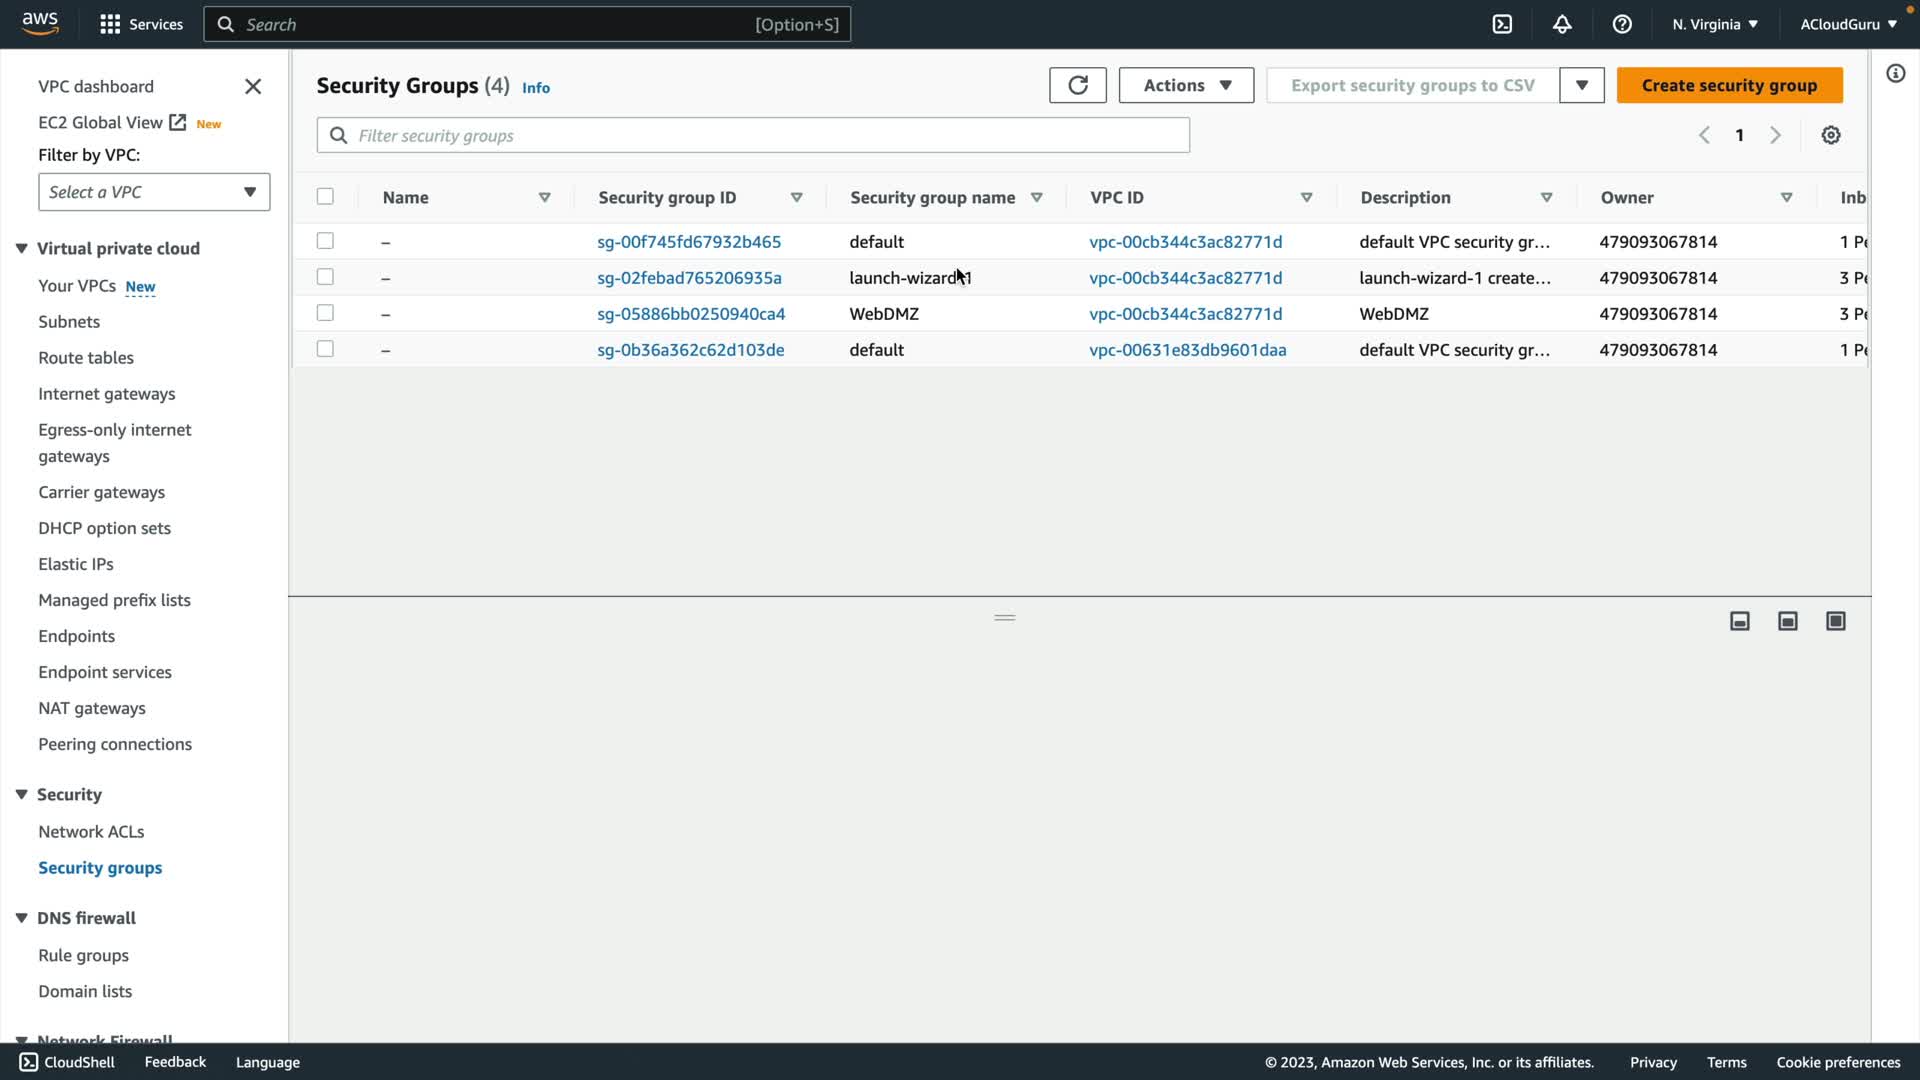The width and height of the screenshot is (1920, 1080).
Task: Open the help question mark icon
Action: pyautogui.click(x=1622, y=24)
